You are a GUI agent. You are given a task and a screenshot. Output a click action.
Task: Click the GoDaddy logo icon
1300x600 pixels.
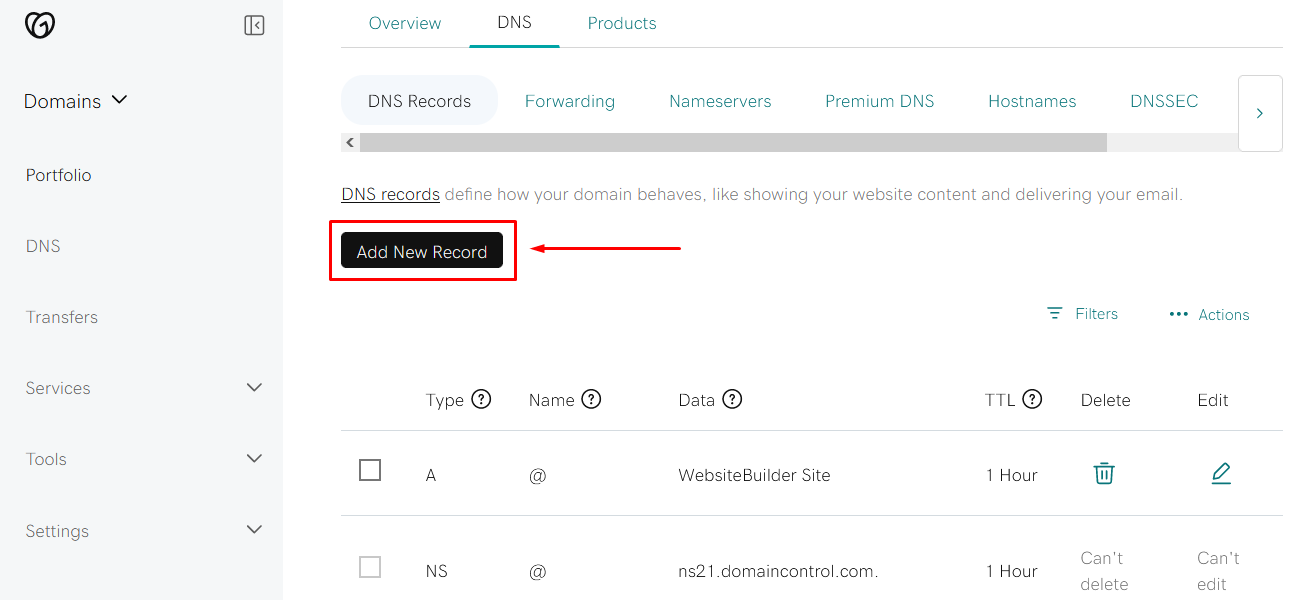[39, 25]
